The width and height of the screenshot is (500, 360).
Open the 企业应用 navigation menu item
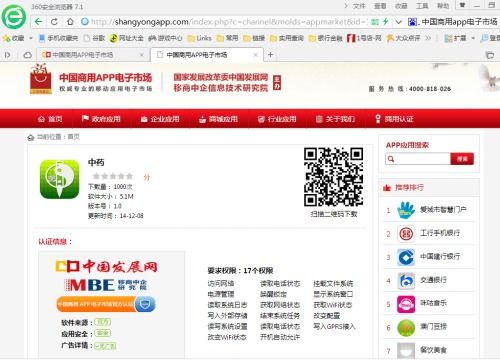(x=160, y=119)
